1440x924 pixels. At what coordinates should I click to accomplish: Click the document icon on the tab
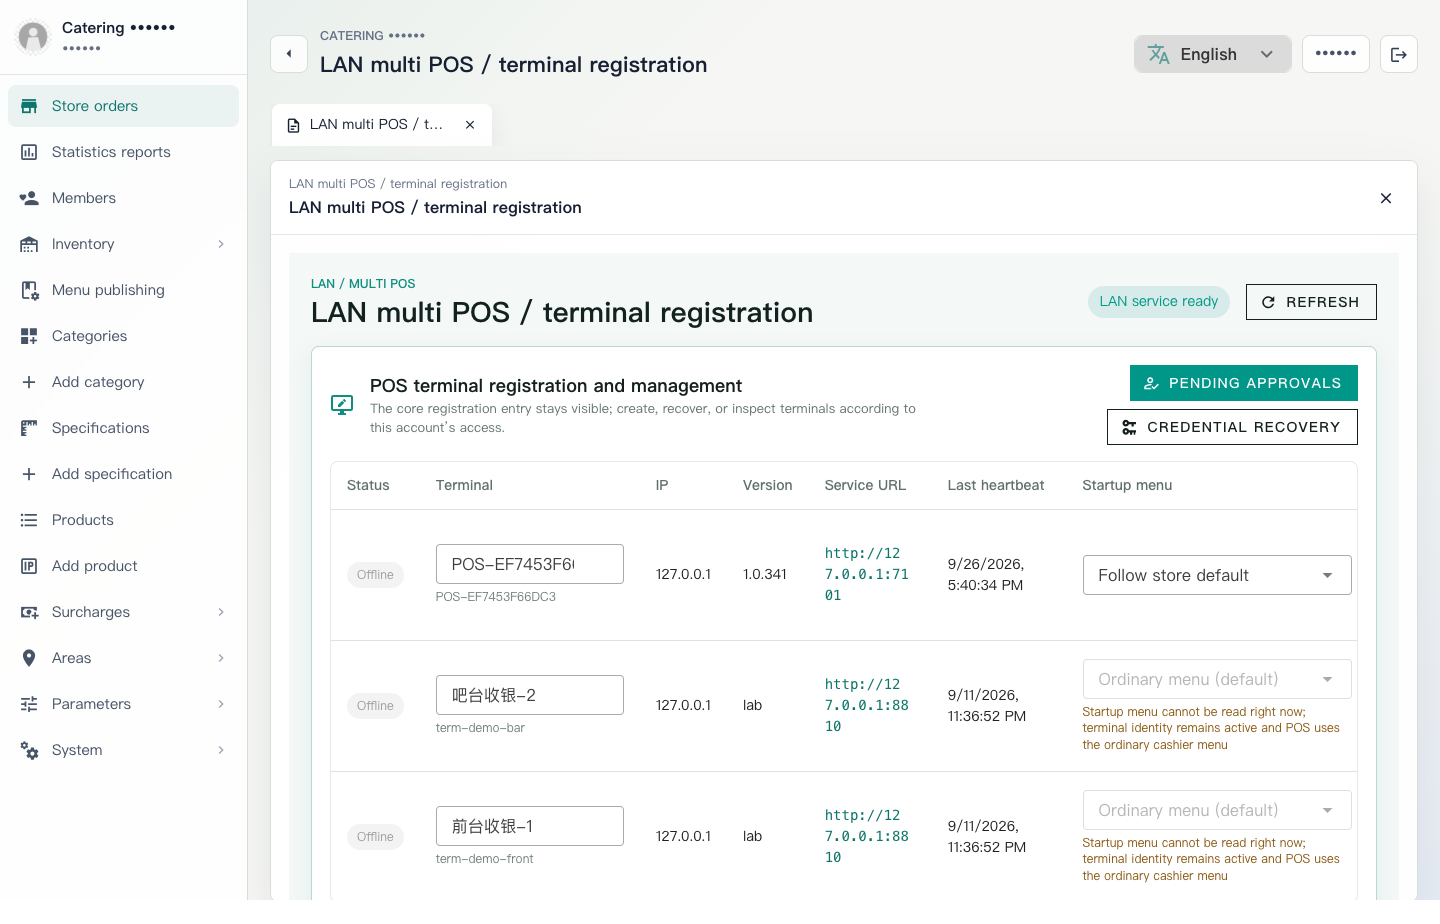pos(293,125)
